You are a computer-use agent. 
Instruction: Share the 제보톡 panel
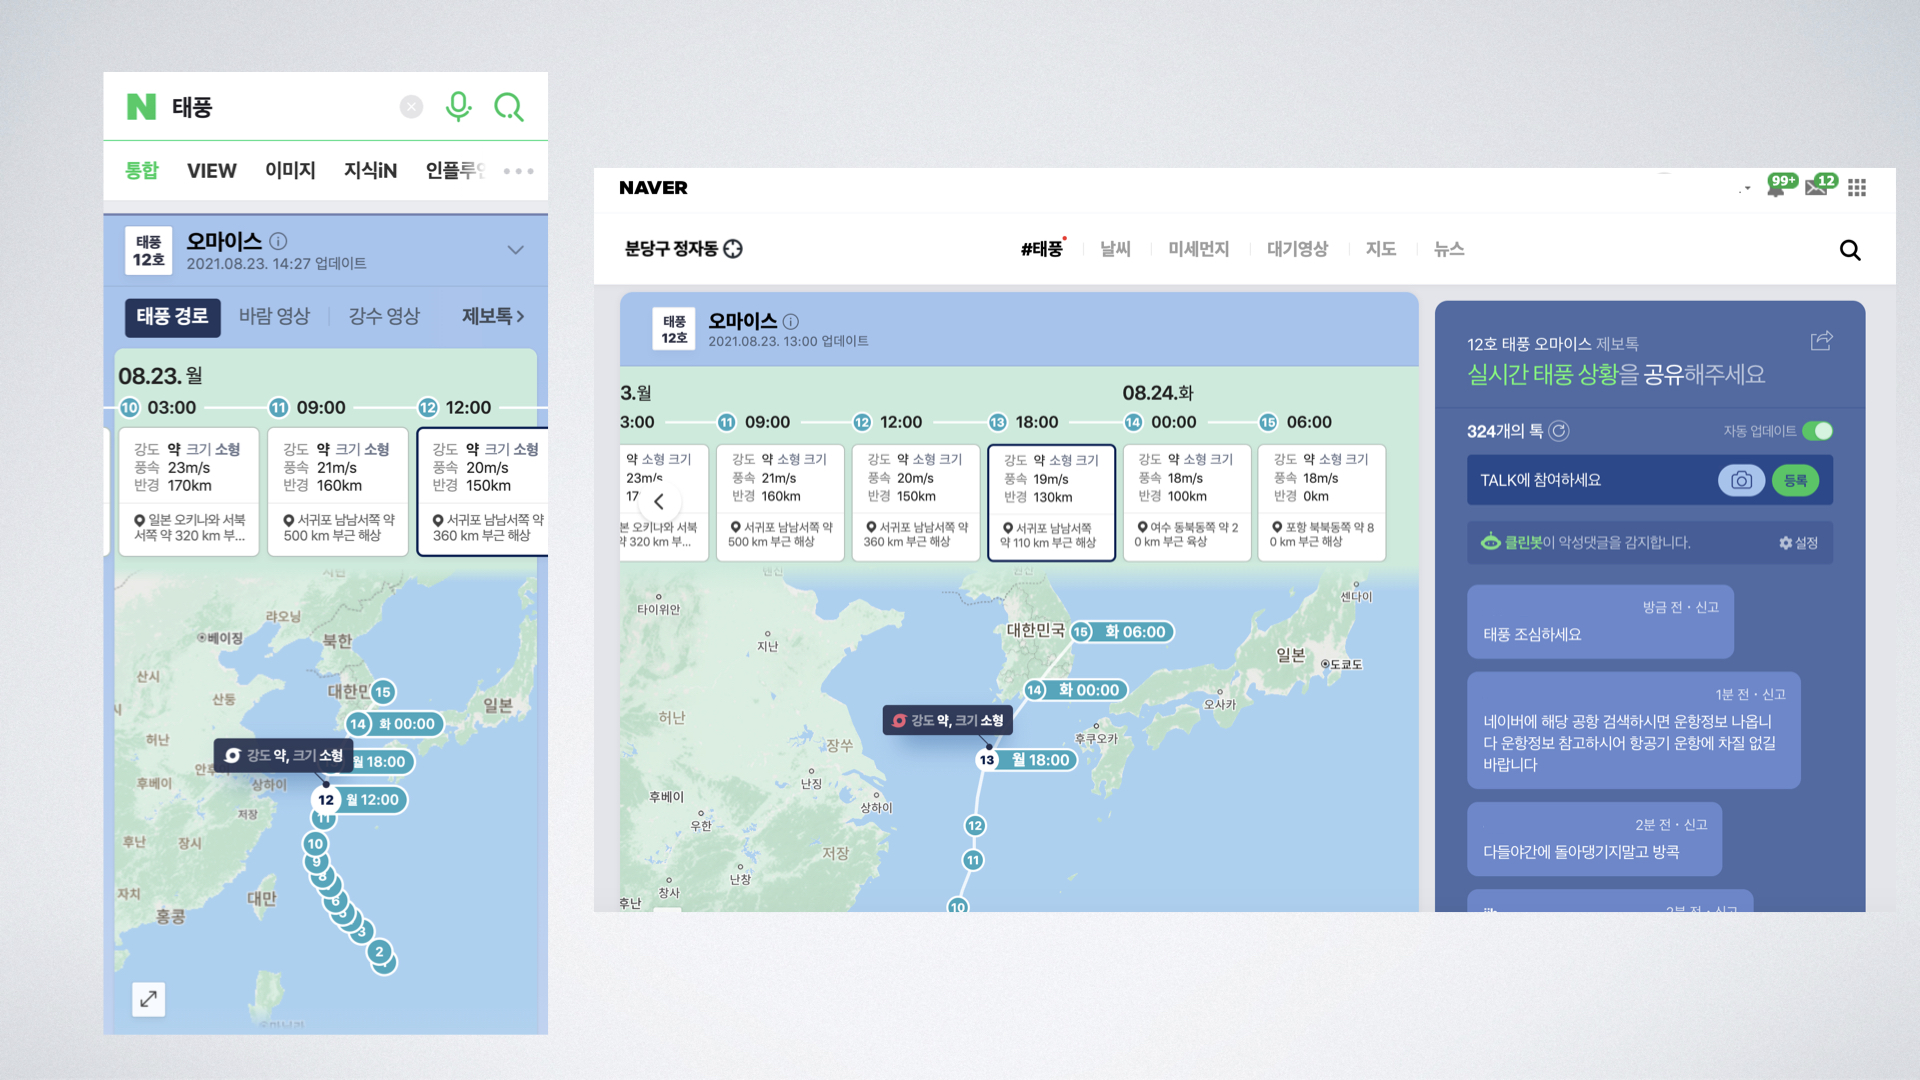pos(1821,341)
